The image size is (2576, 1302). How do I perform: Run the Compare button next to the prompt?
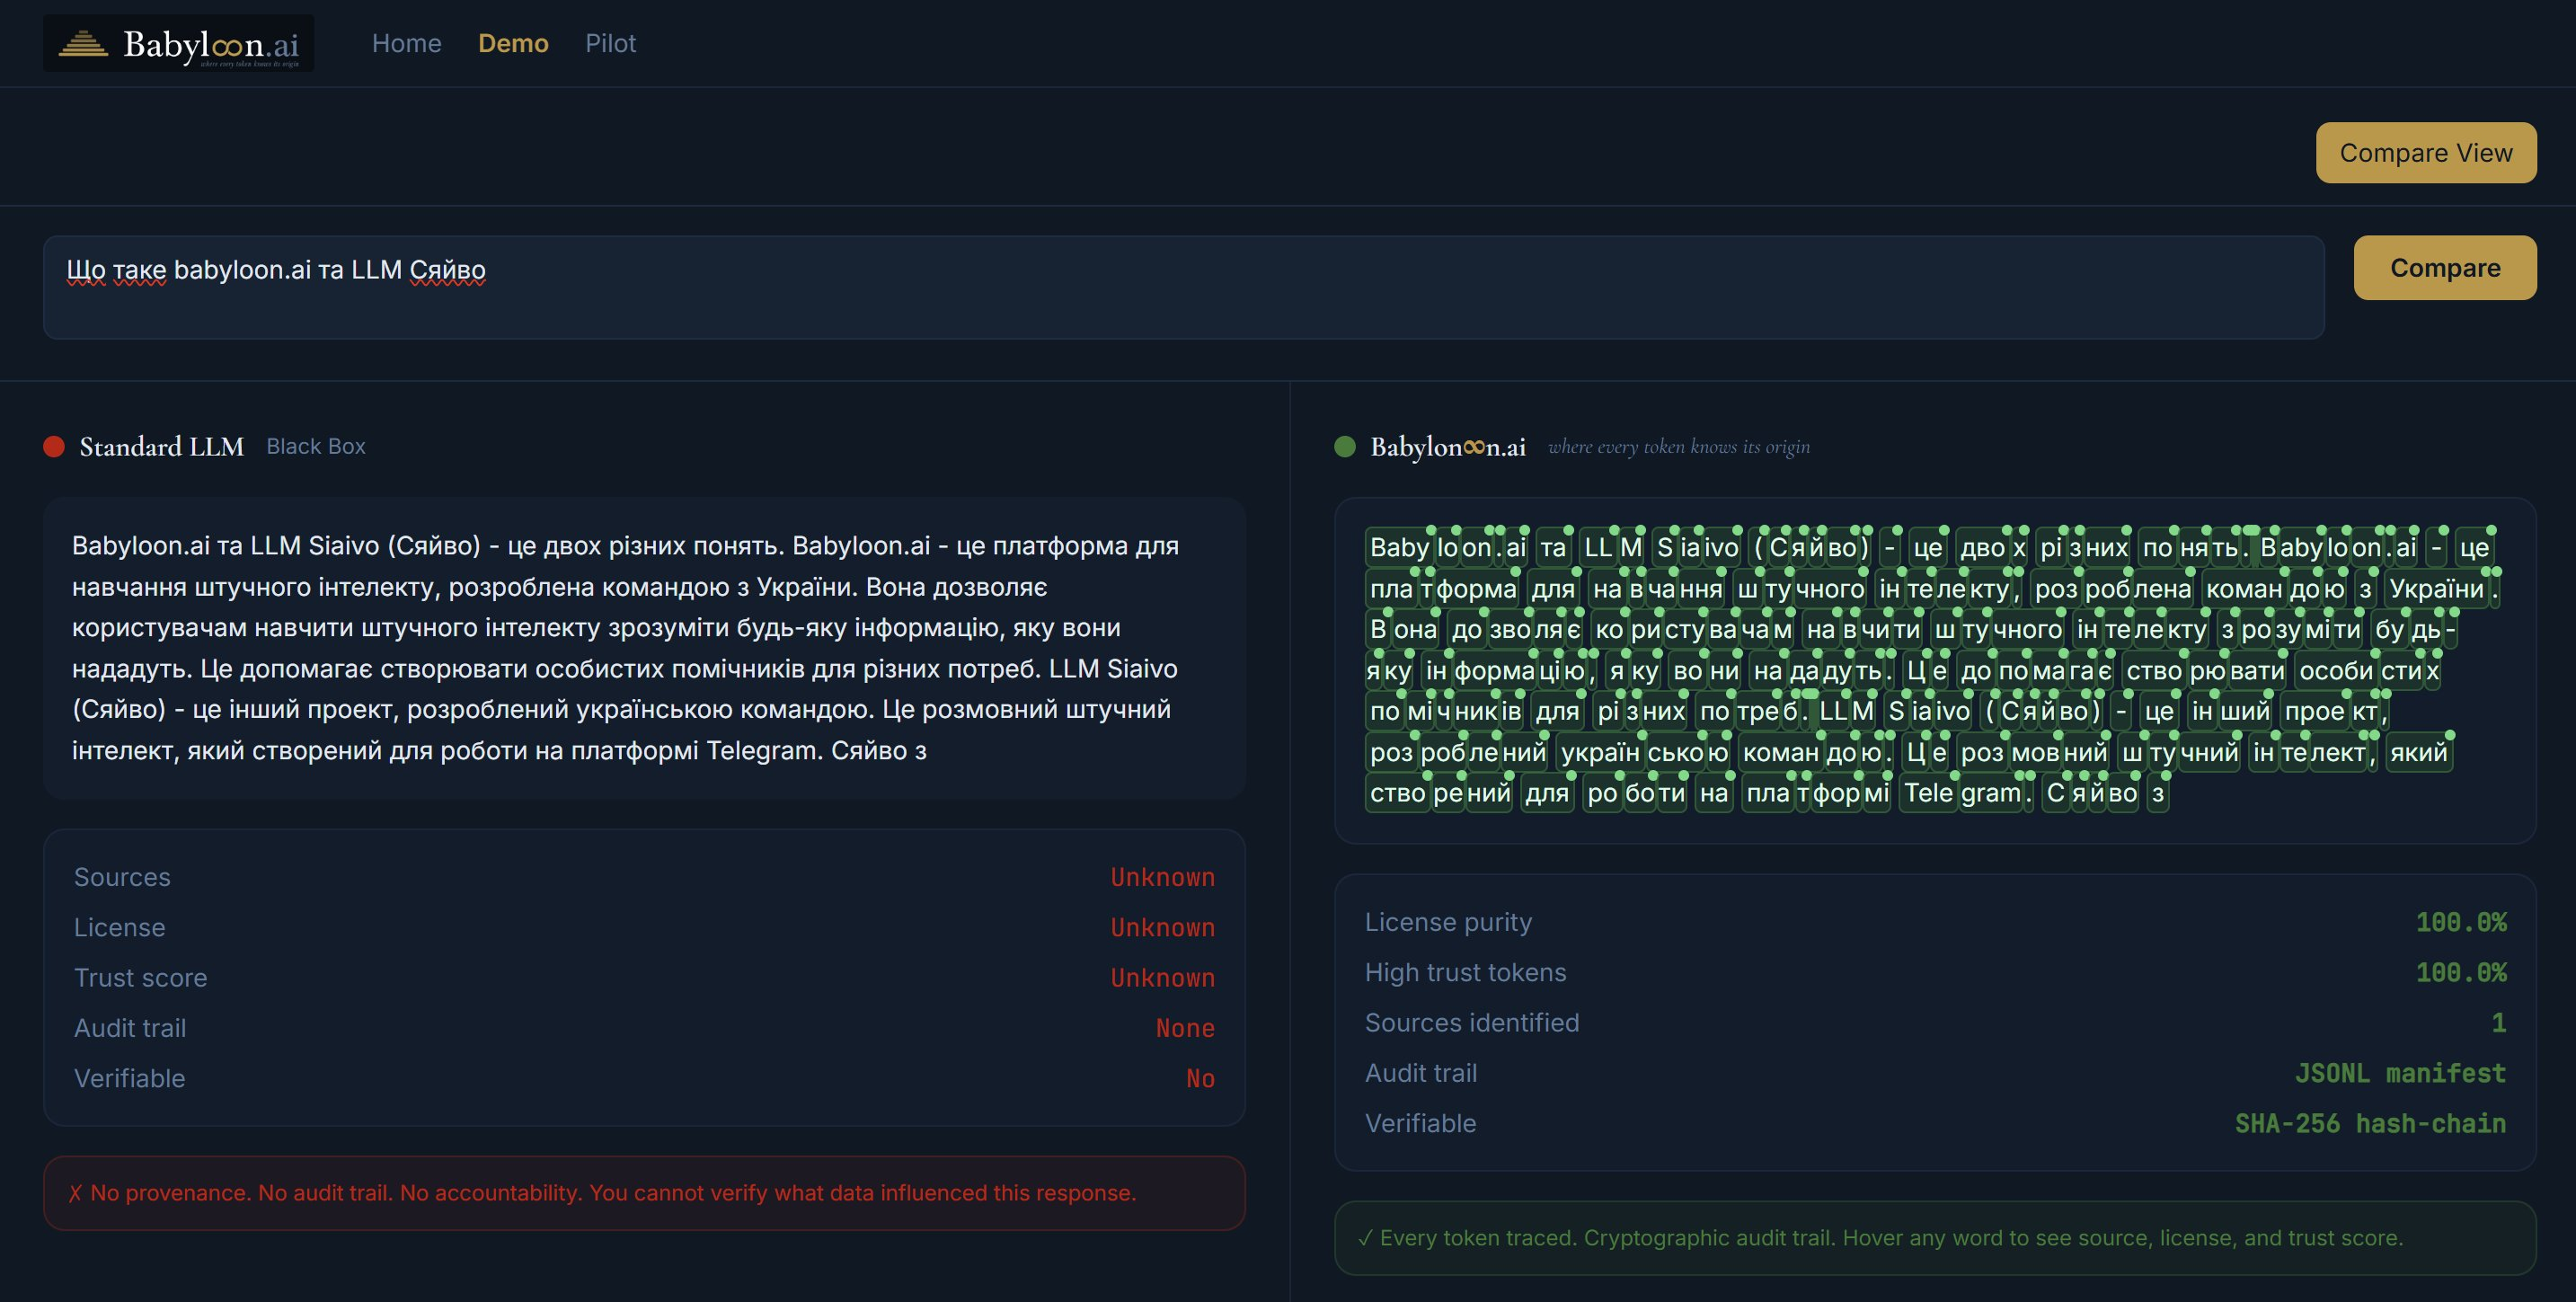pos(2445,268)
